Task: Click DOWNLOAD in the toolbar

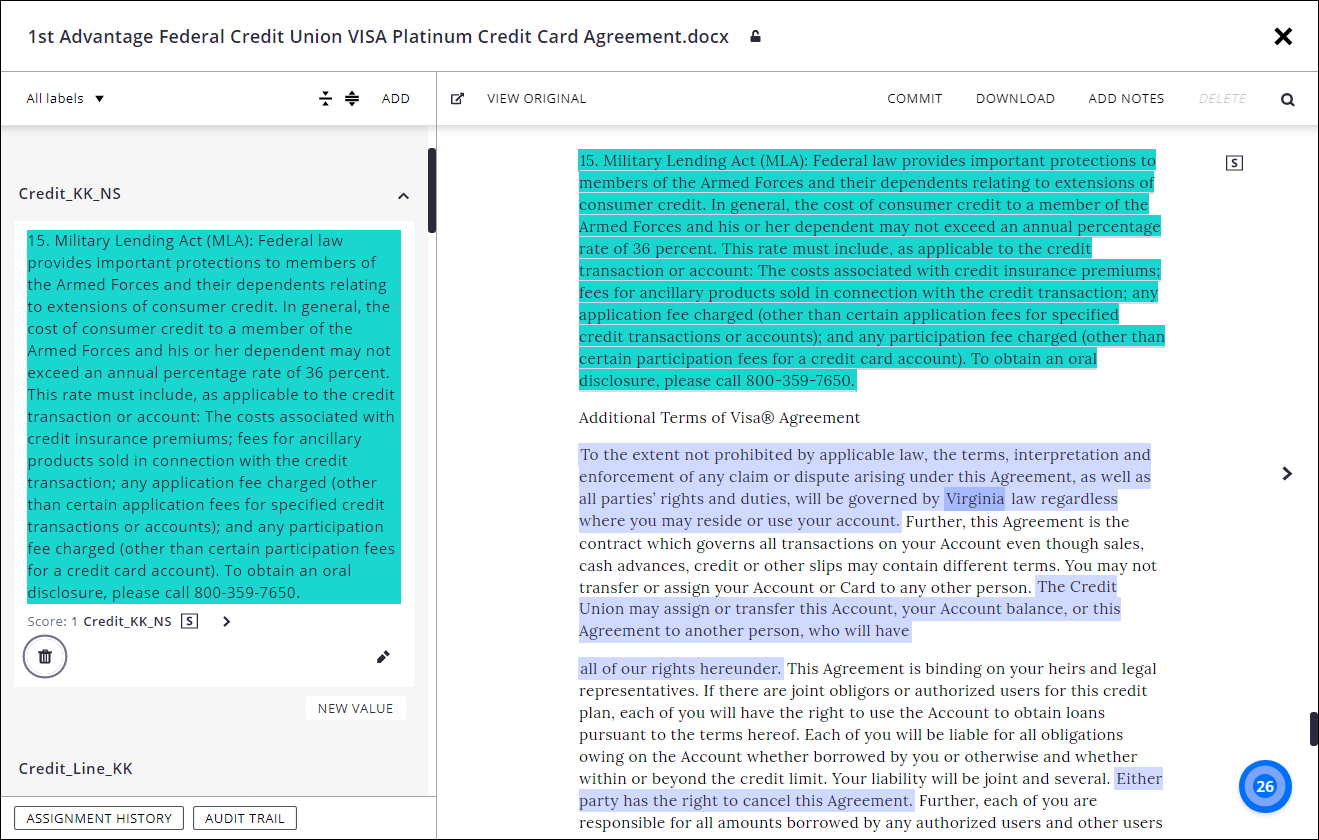Action: (x=1015, y=98)
